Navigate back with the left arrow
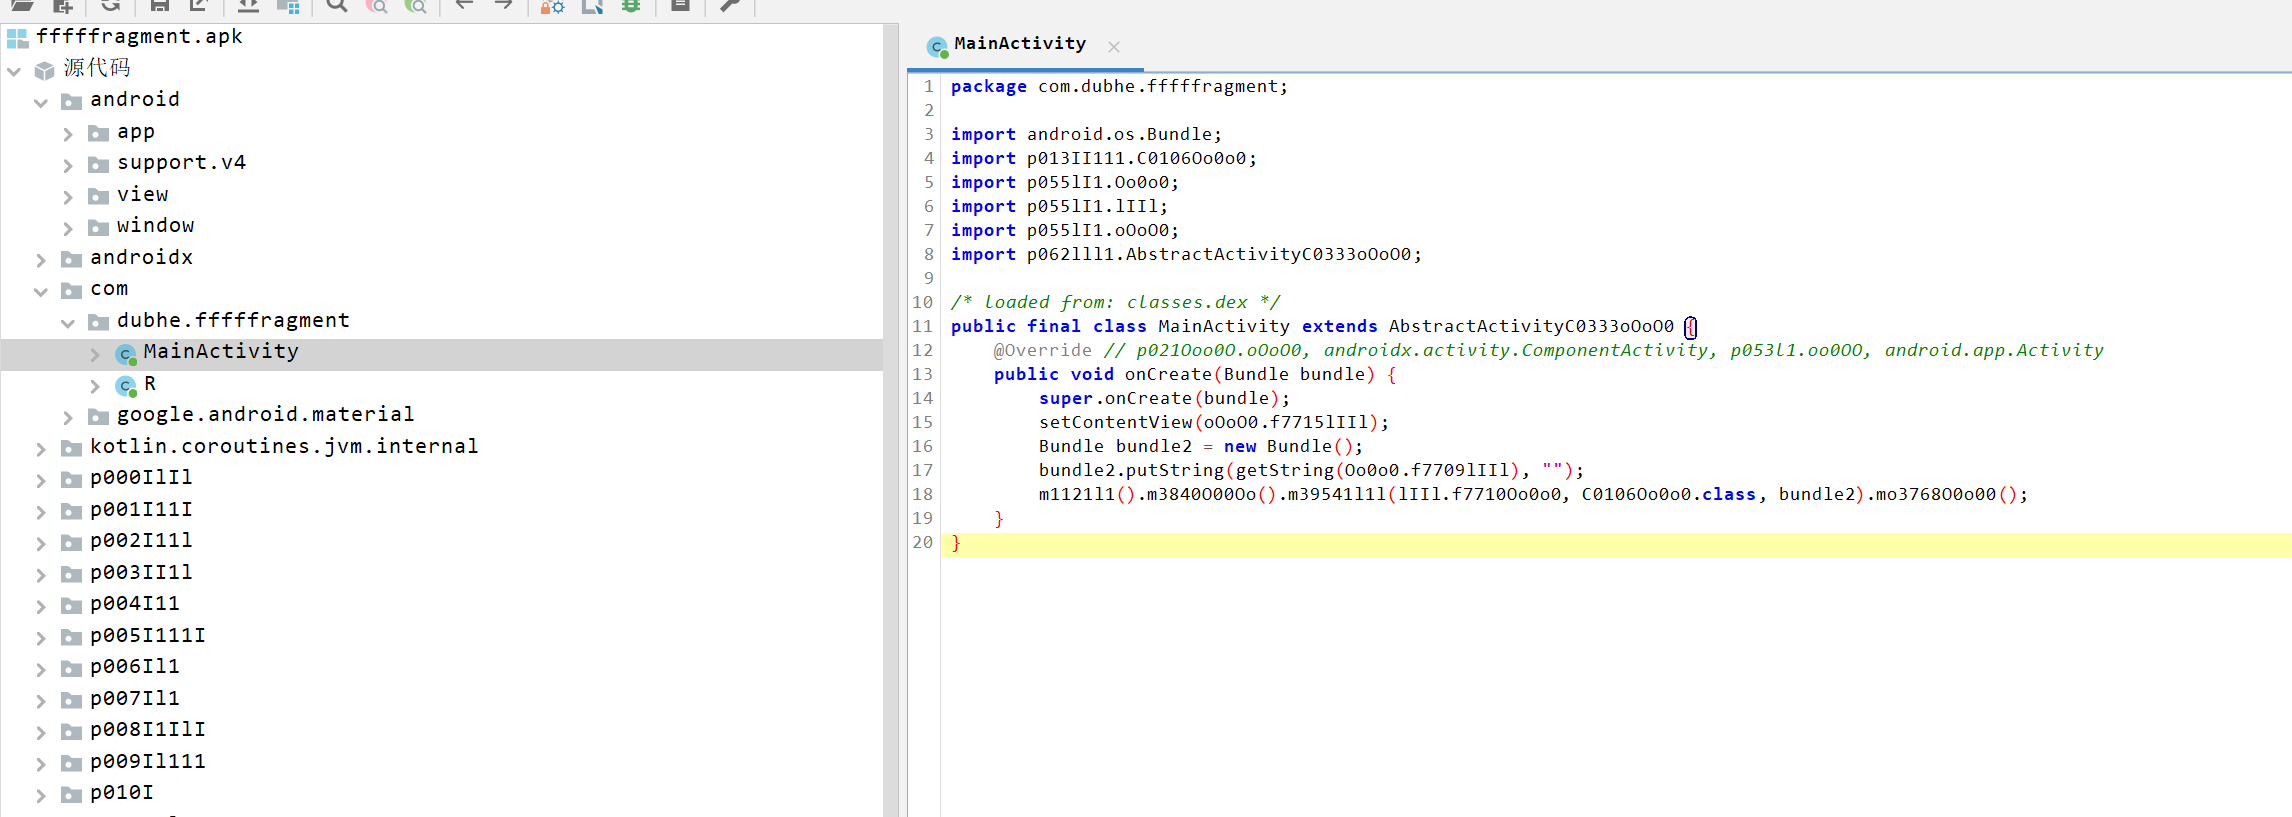This screenshot has height=817, width=2292. [x=464, y=6]
